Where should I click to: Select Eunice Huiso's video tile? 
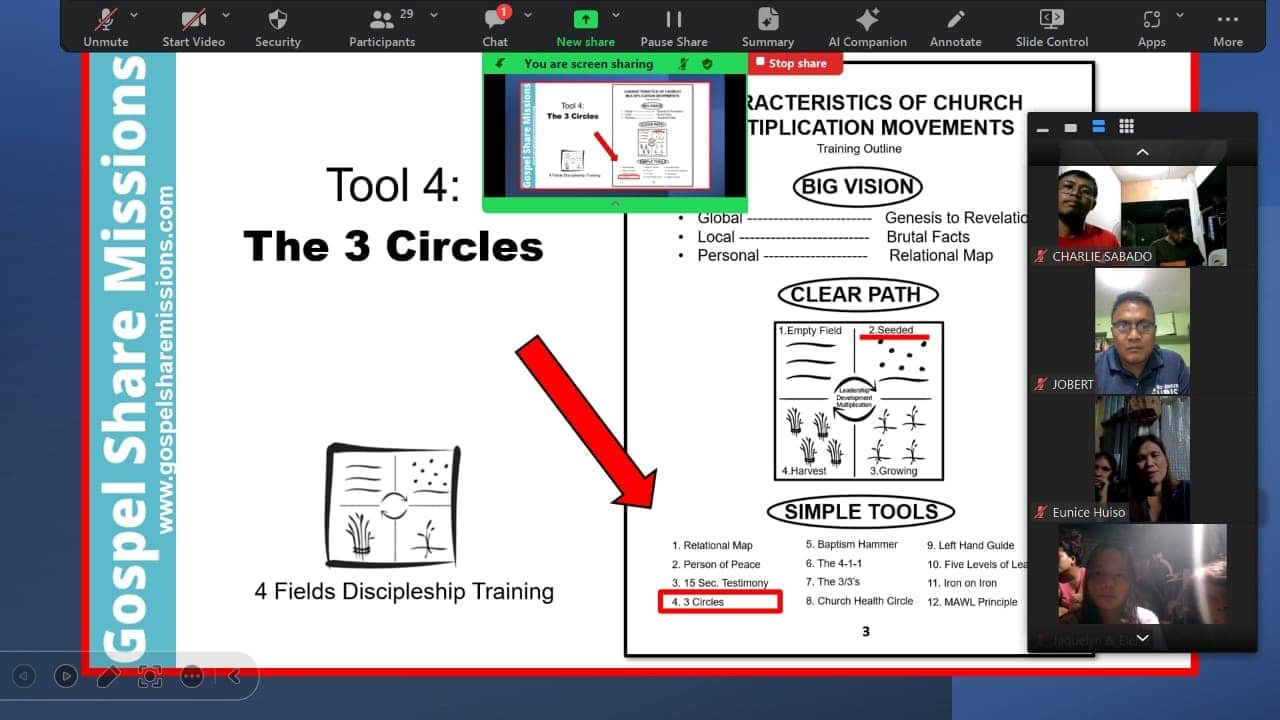coord(1142,459)
